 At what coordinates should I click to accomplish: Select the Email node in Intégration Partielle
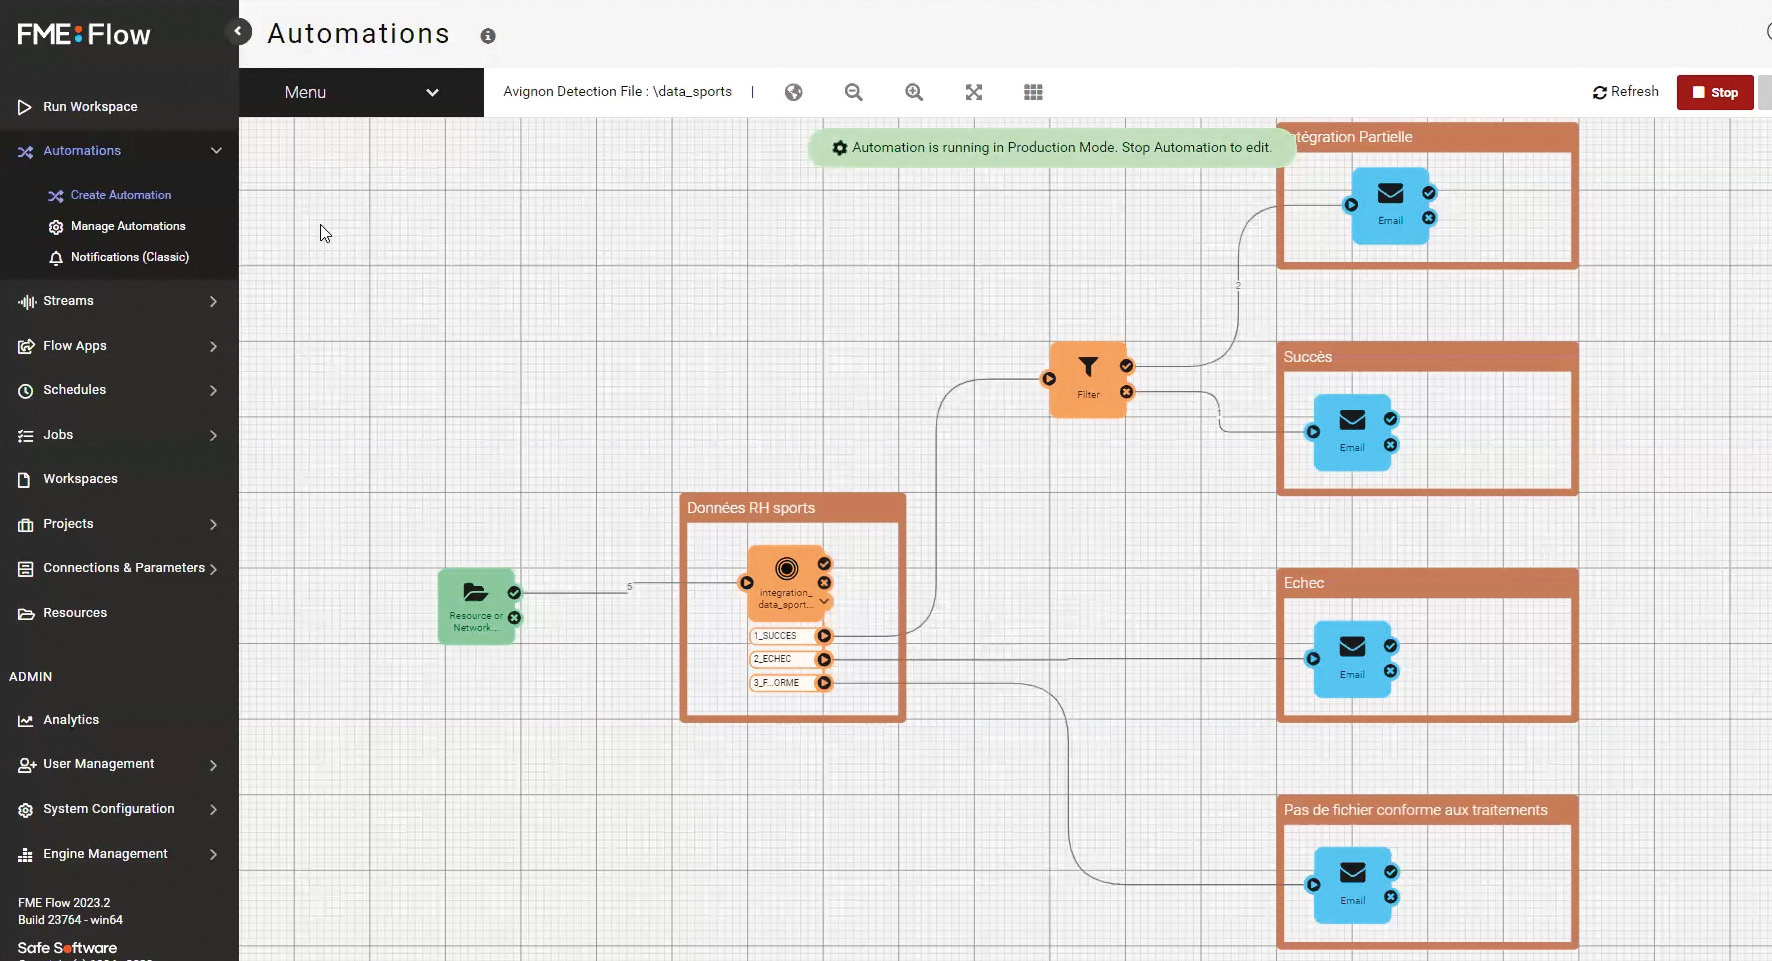tap(1390, 205)
